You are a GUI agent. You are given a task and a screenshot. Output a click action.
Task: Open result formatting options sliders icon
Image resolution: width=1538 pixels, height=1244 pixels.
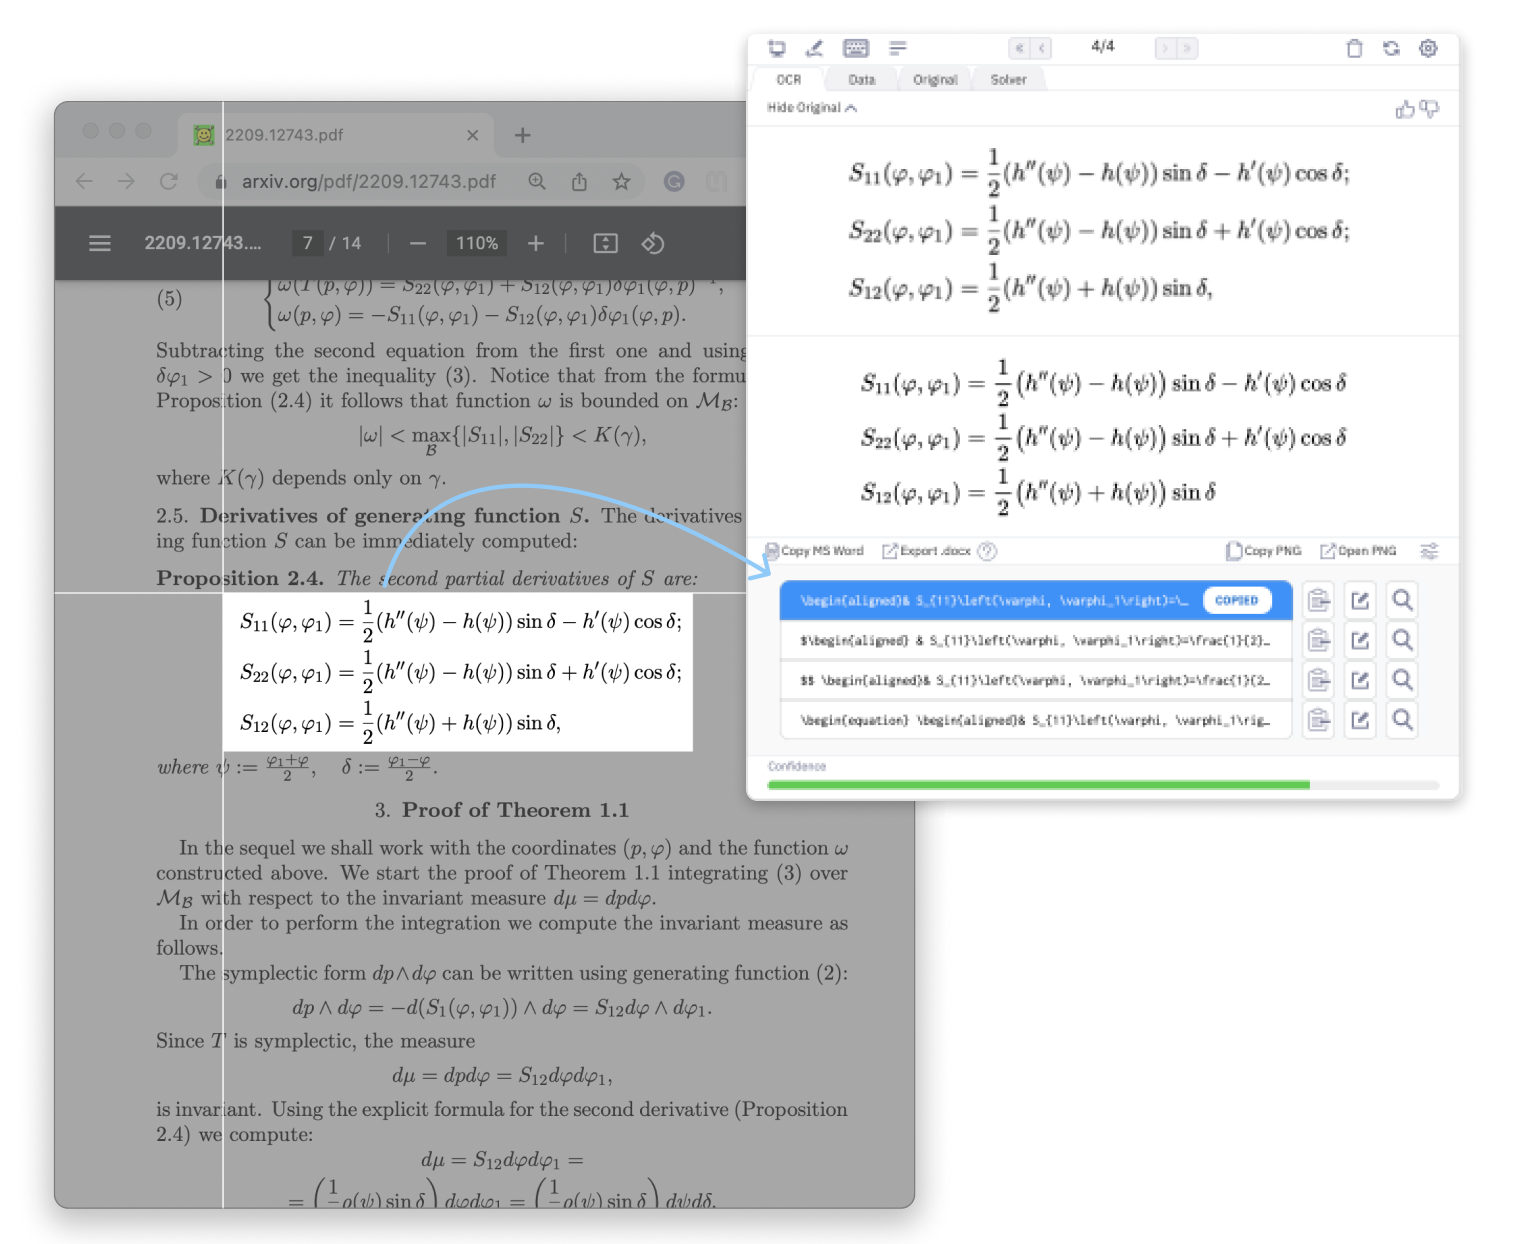pyautogui.click(x=1429, y=551)
